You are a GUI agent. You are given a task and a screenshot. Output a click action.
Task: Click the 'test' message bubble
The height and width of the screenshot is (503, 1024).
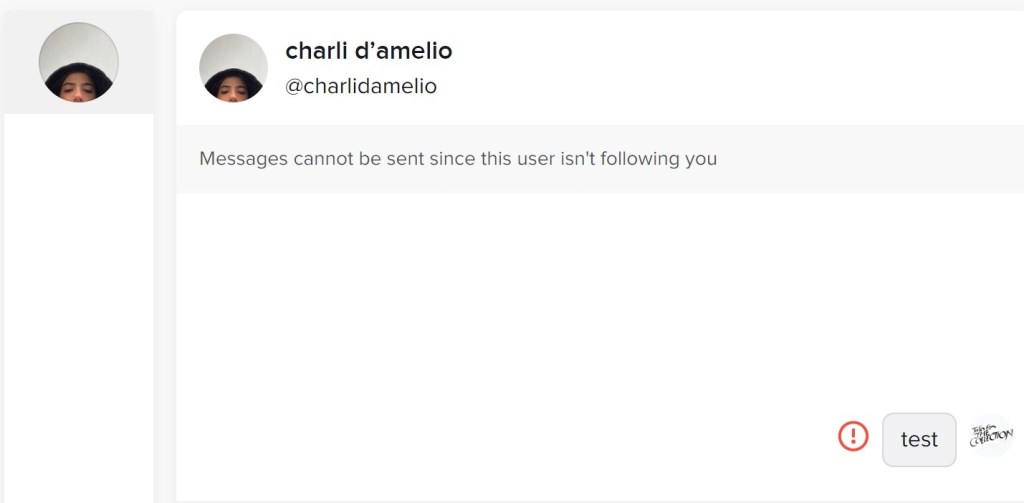pyautogui.click(x=919, y=440)
